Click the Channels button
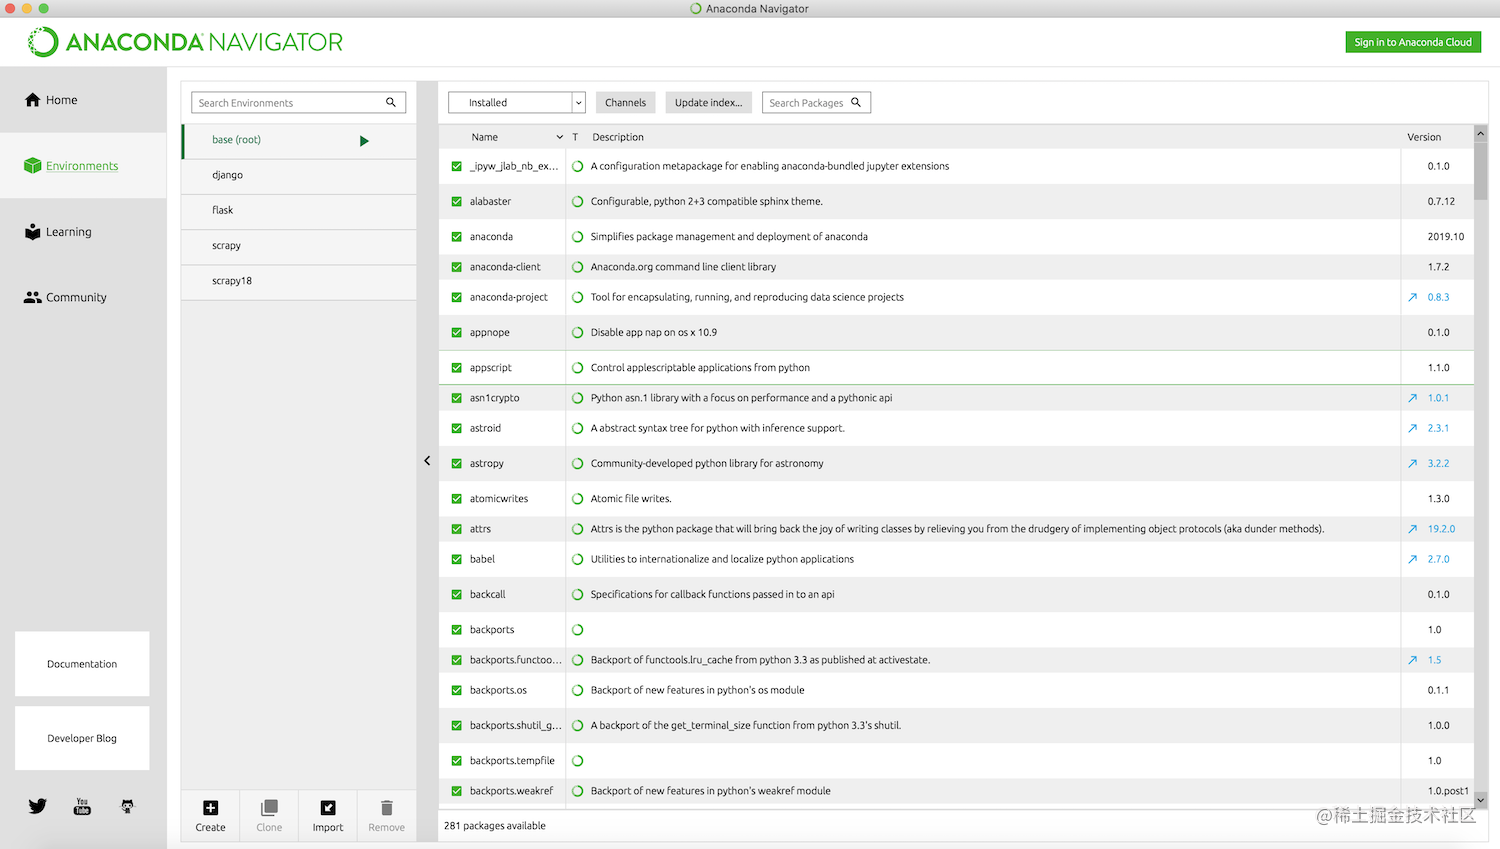Image resolution: width=1500 pixels, height=849 pixels. [625, 102]
